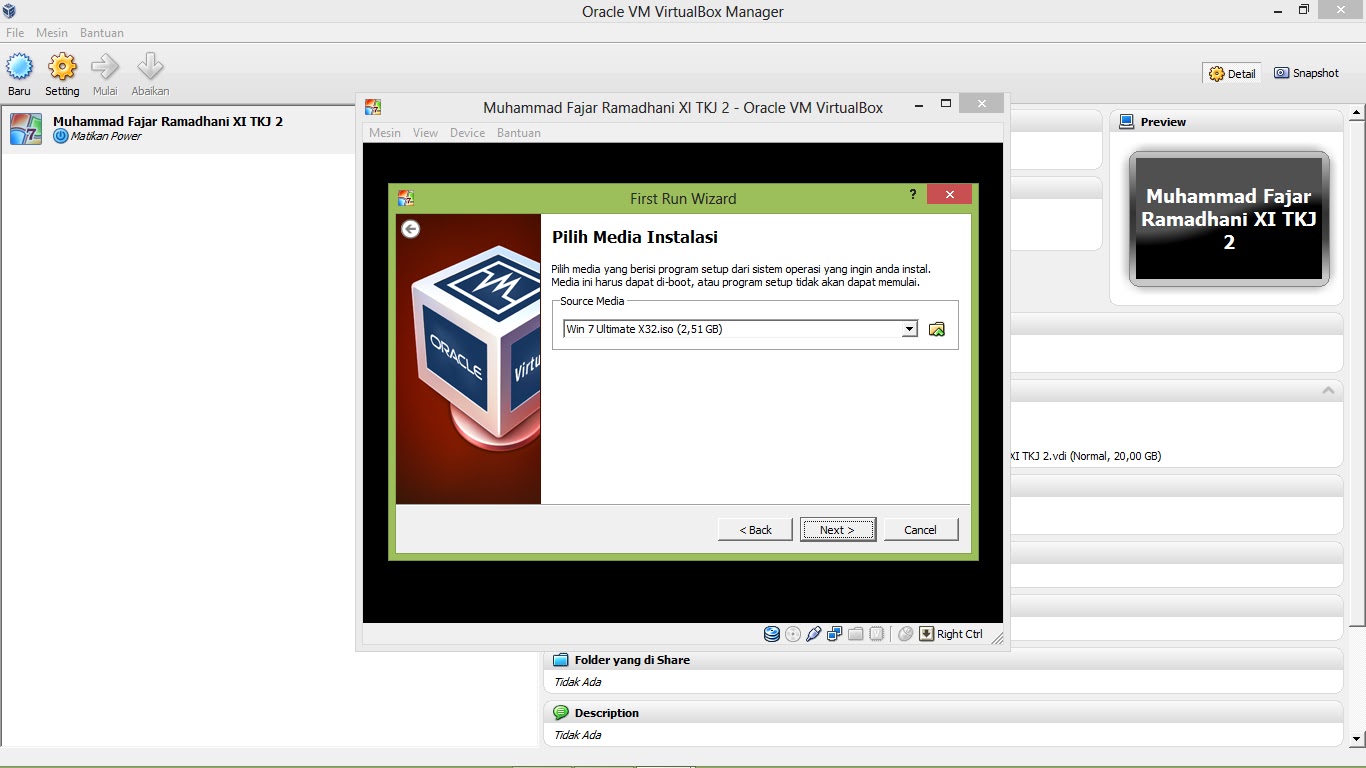Image resolution: width=1366 pixels, height=768 pixels.
Task: Open the Source Media dropdown list
Action: 909,329
